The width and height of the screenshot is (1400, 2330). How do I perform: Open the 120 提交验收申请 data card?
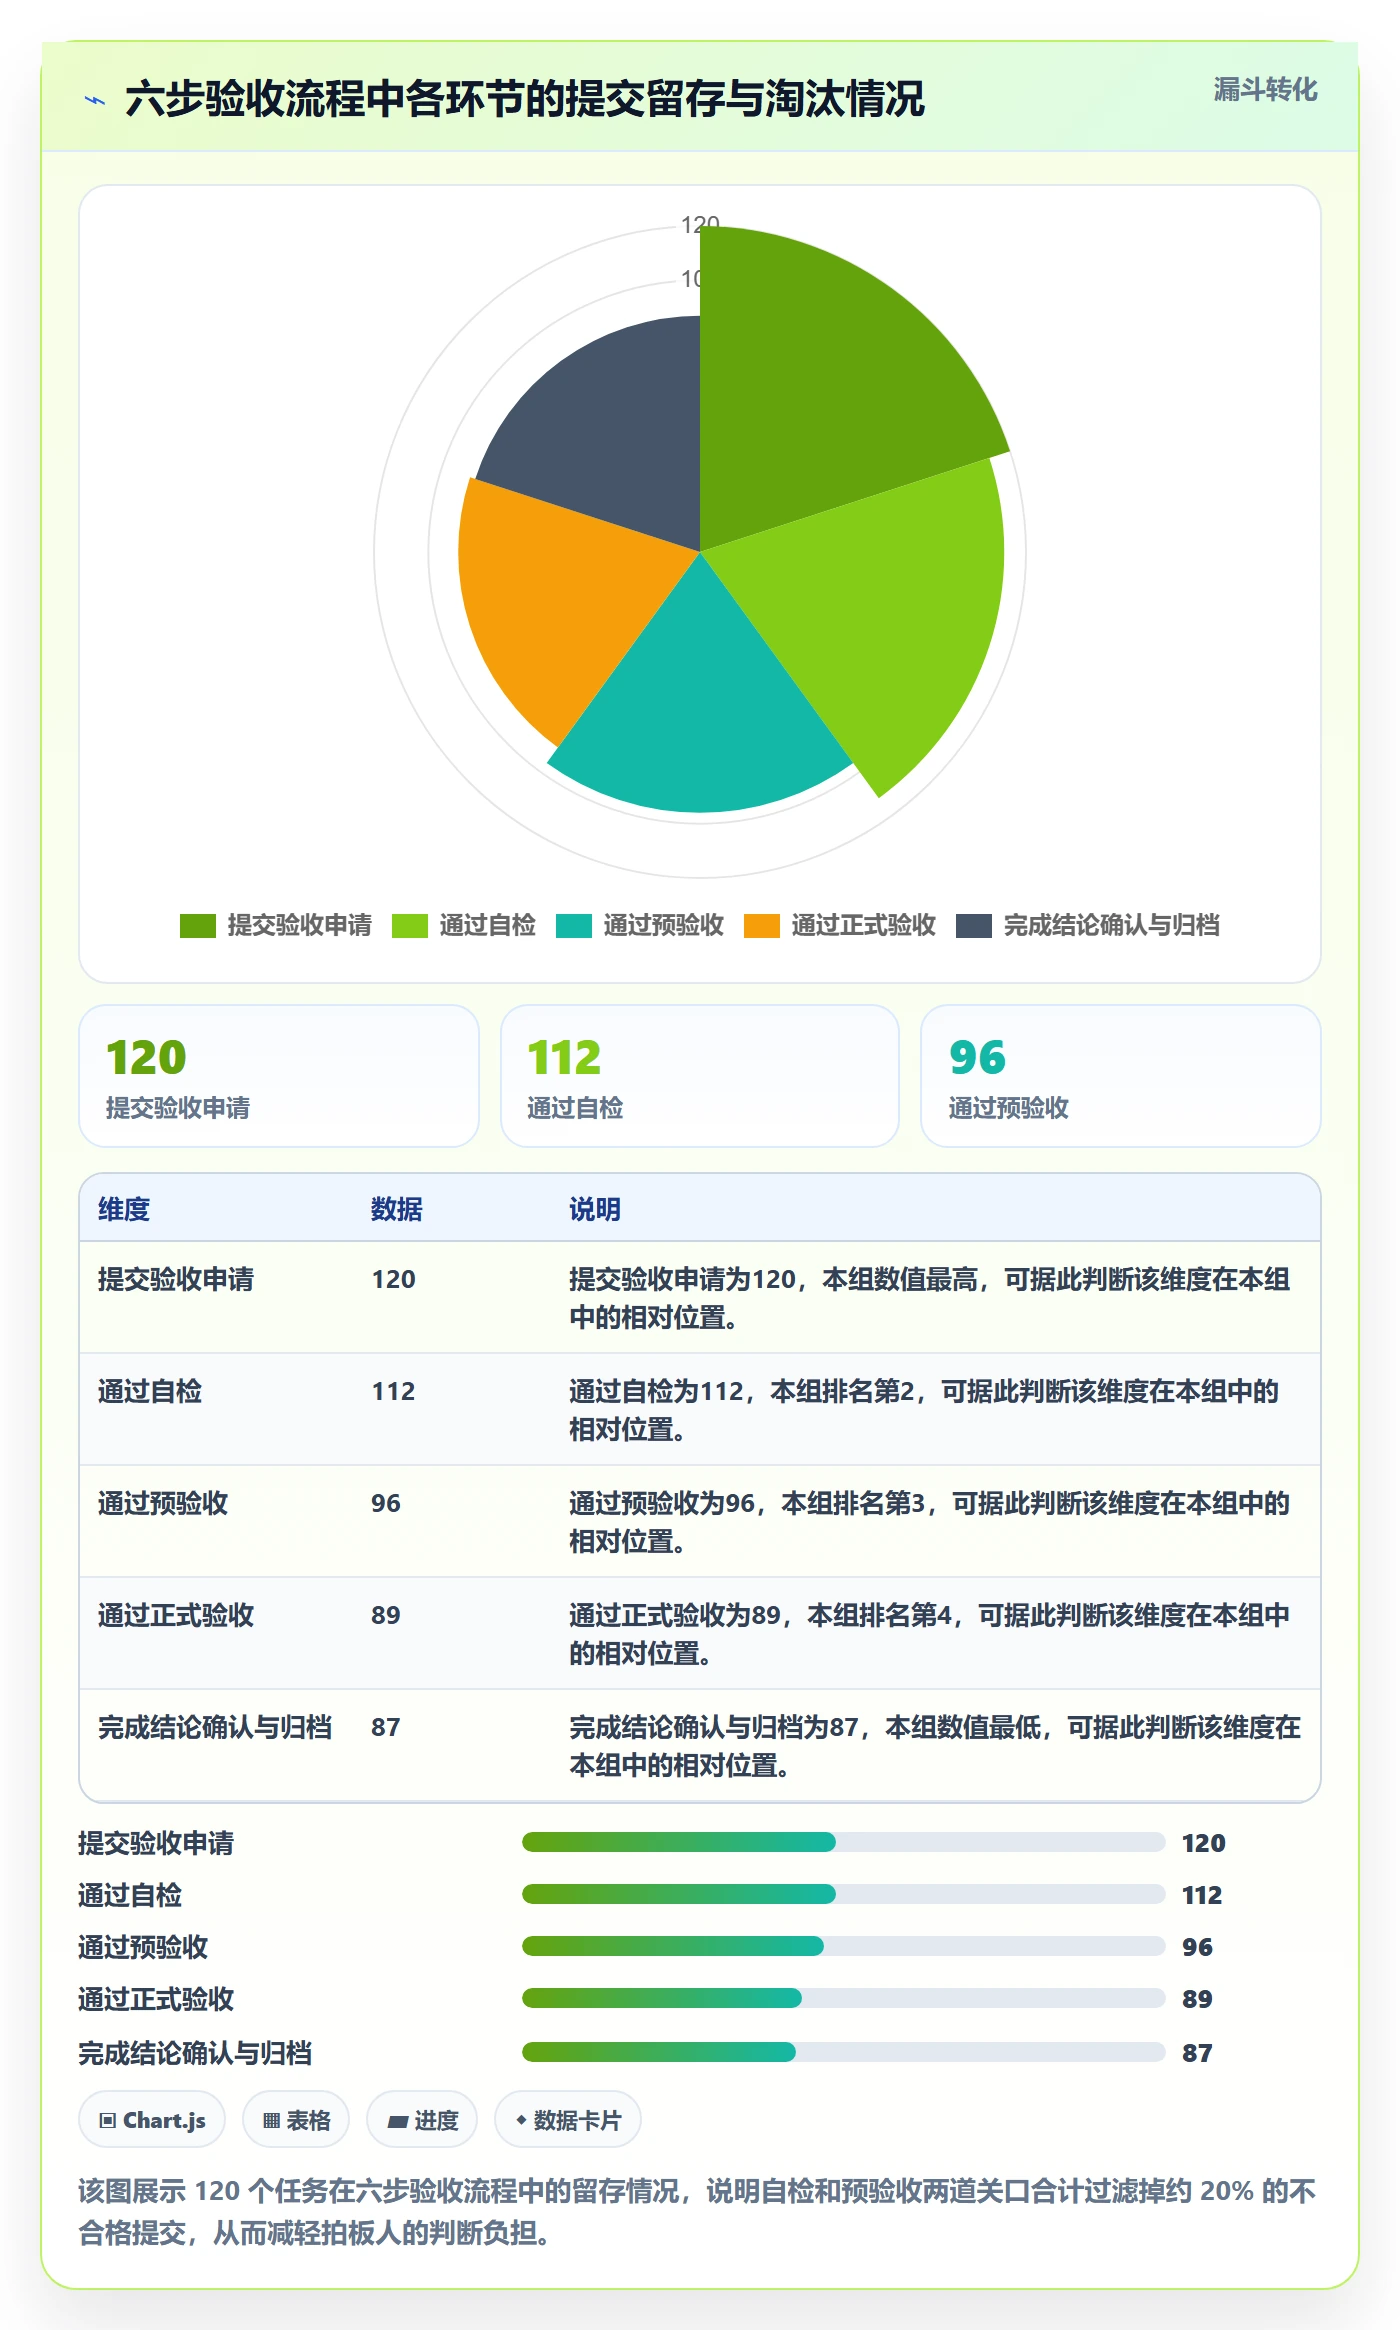(279, 1076)
